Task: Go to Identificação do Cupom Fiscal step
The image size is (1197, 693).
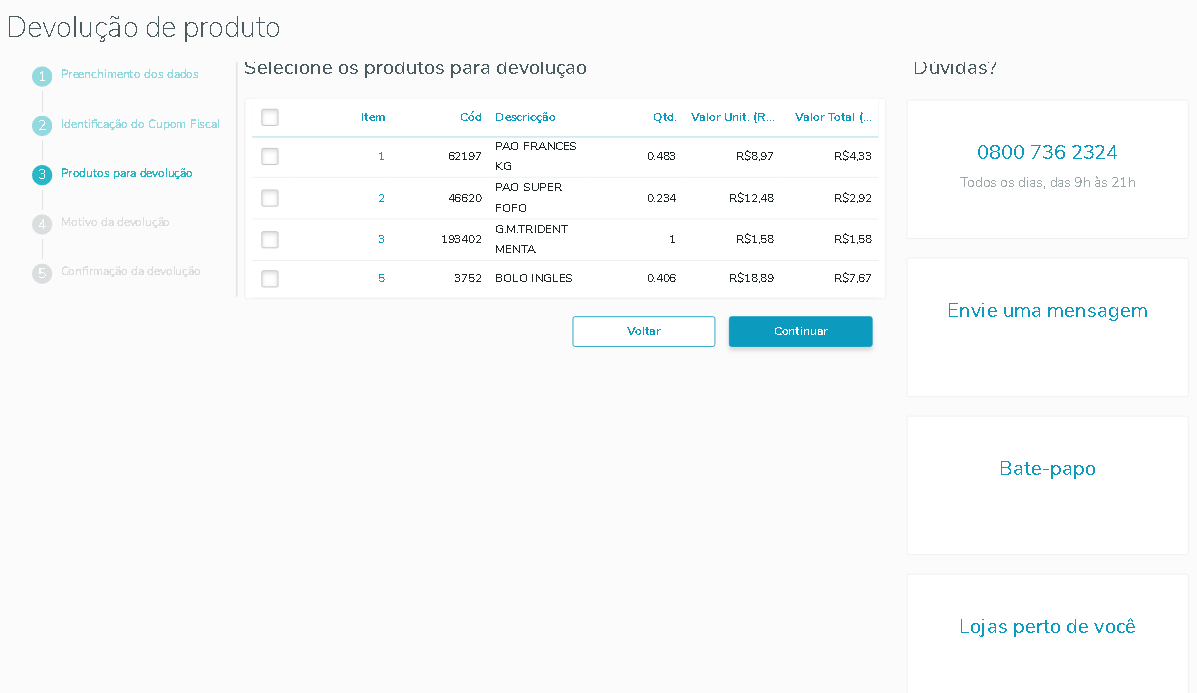Action: [140, 124]
